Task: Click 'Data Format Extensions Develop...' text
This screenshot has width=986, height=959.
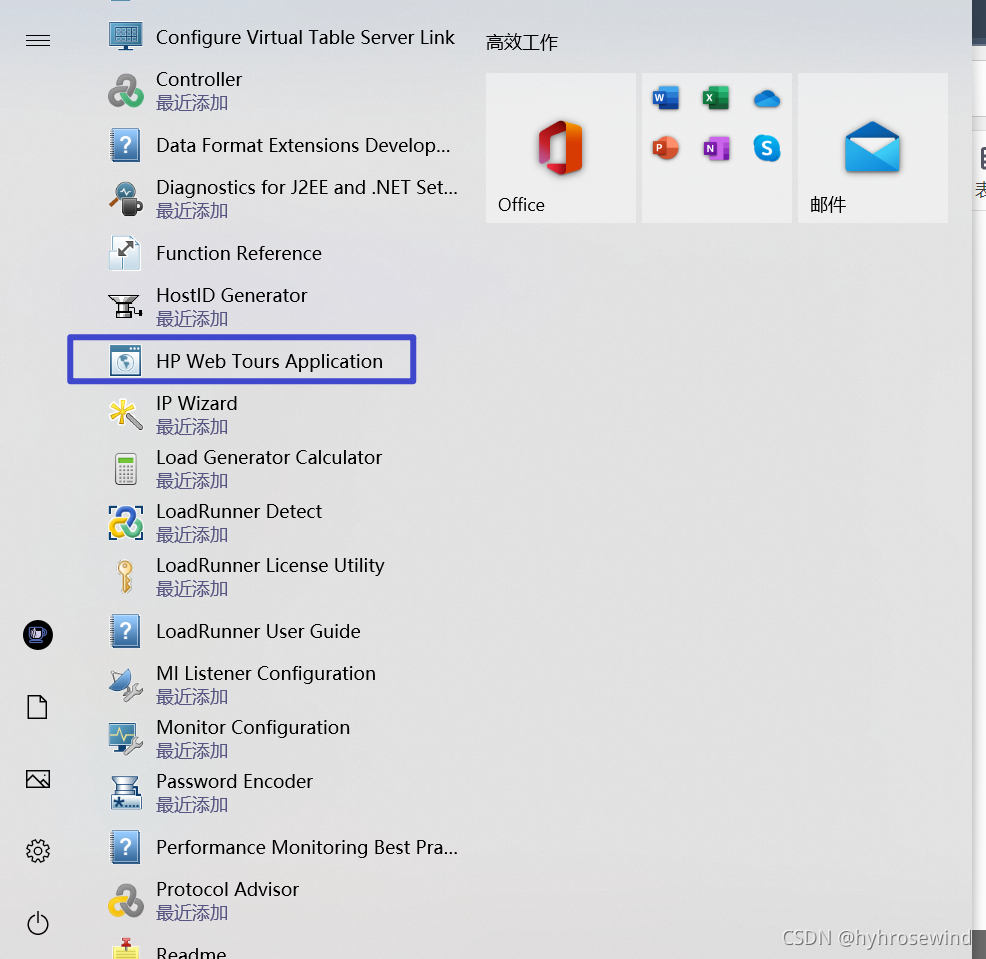Action: coord(303,145)
